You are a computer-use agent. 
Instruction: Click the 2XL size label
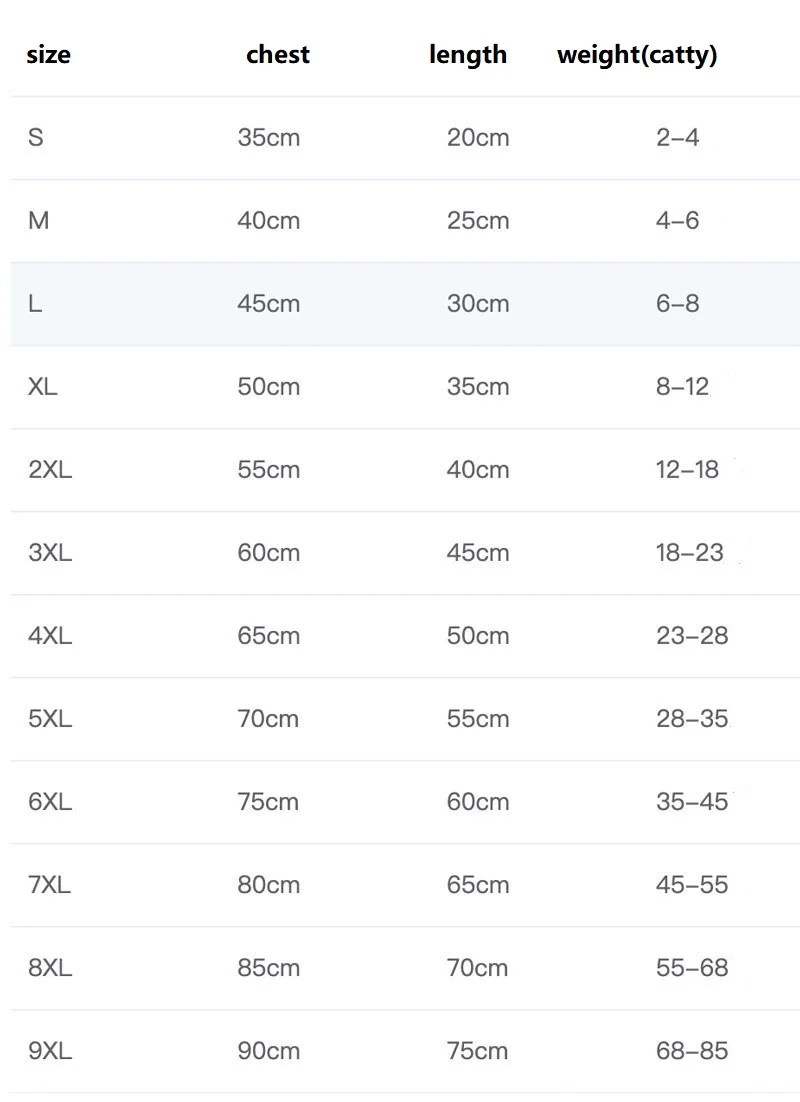coord(50,470)
